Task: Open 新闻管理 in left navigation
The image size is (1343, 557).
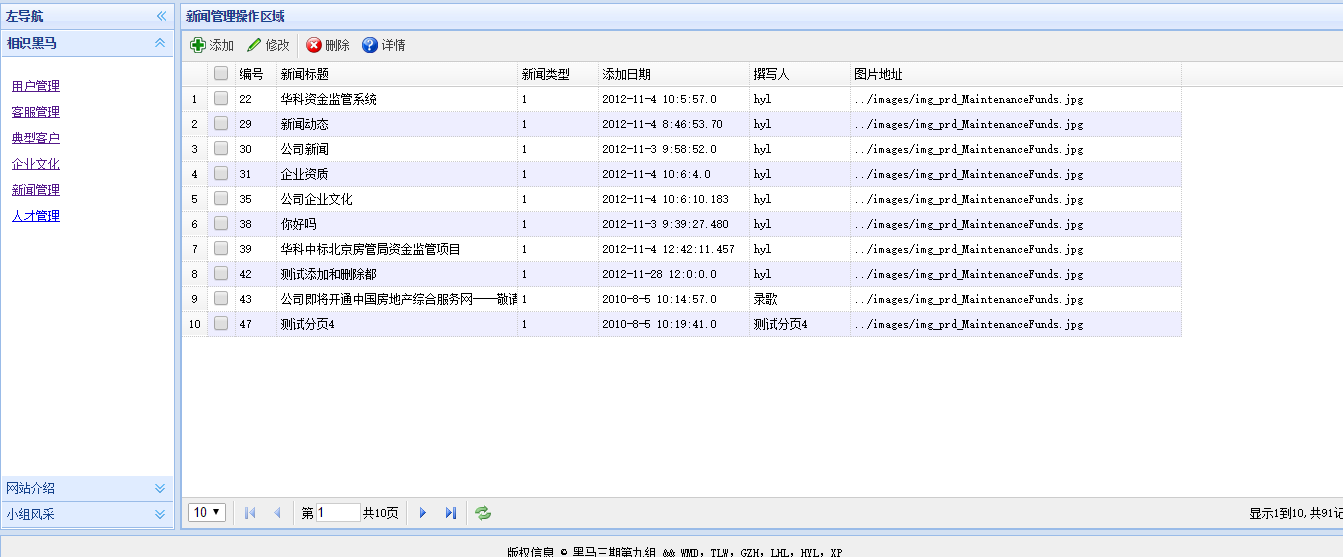Action: pos(36,190)
